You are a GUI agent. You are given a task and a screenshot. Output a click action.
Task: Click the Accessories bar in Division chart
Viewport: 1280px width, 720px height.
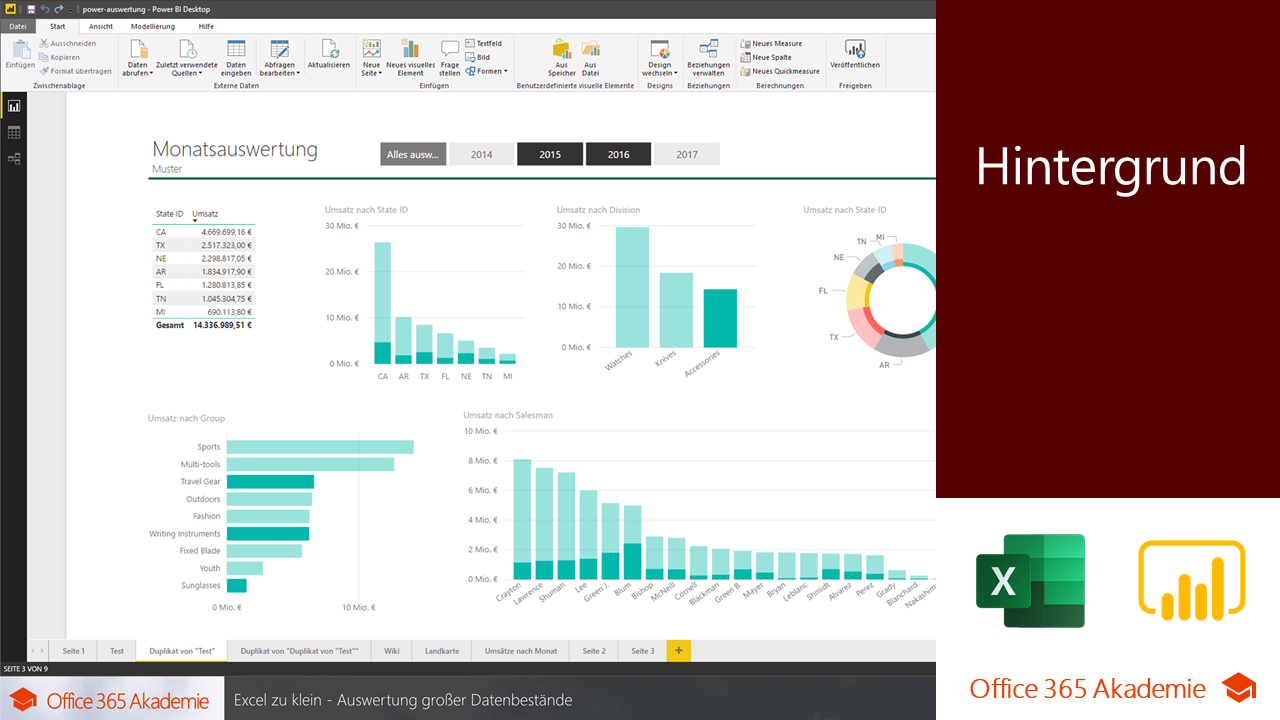[720, 318]
